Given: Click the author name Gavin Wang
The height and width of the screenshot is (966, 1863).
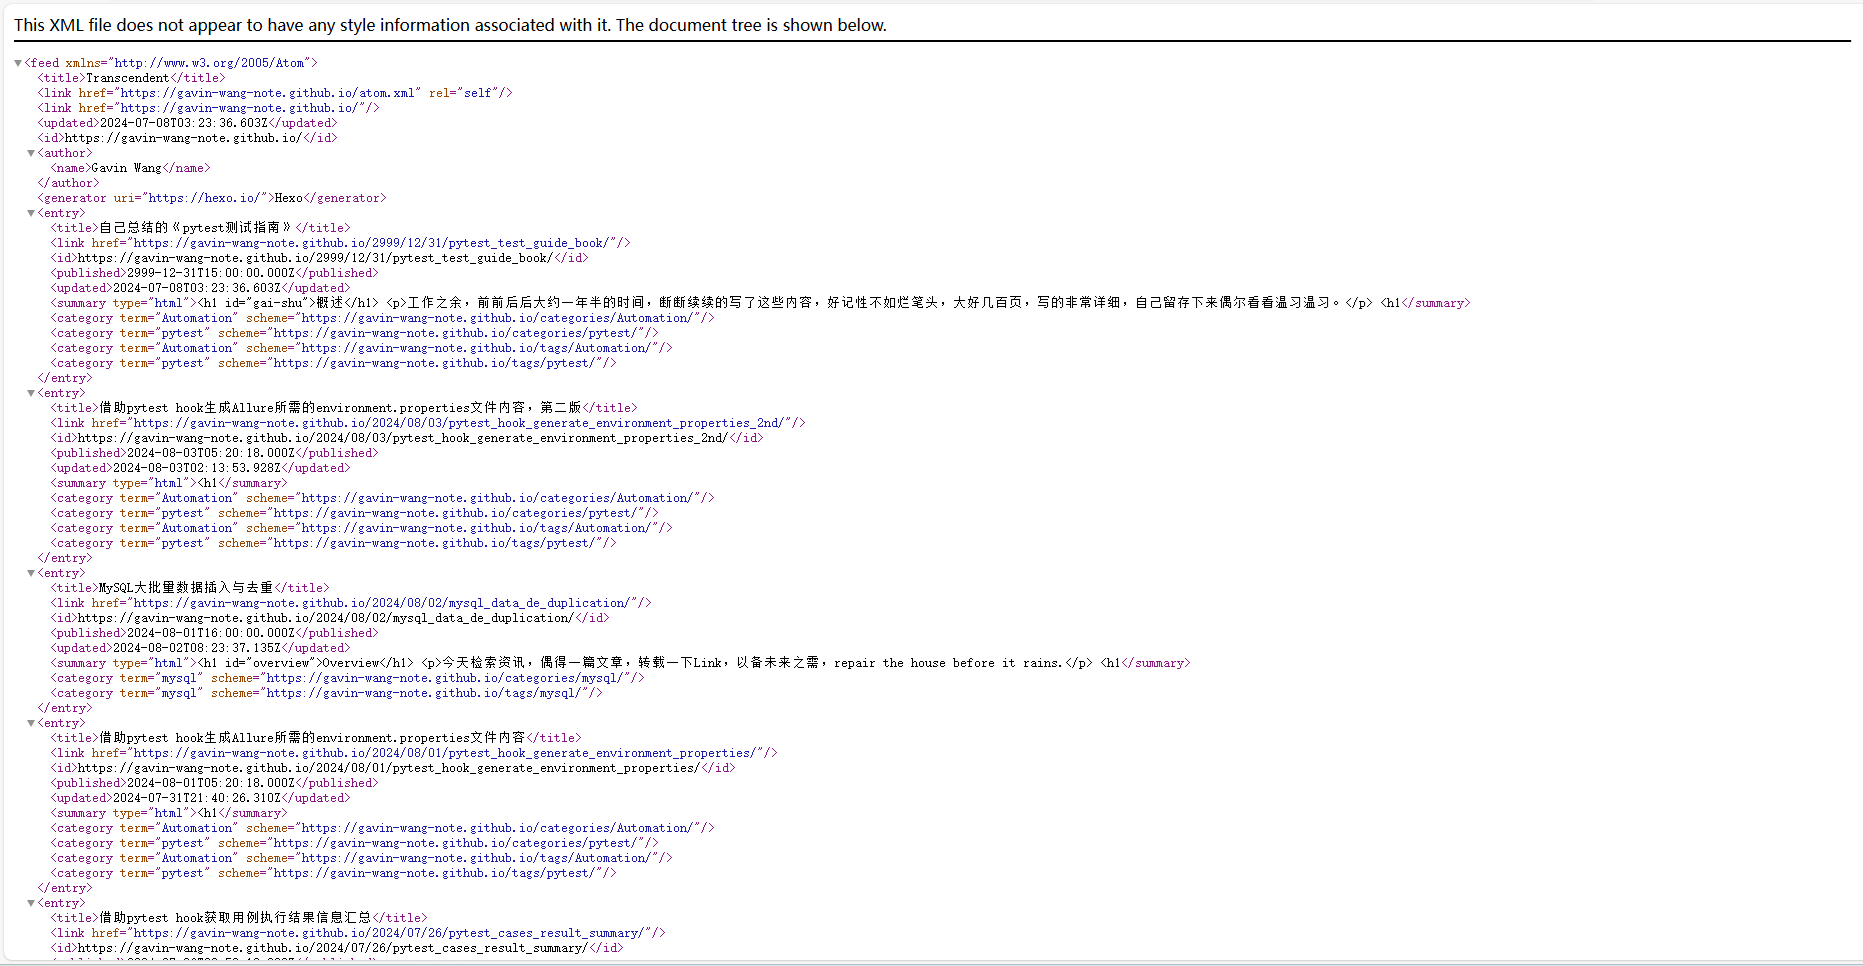Looking at the screenshot, I should pyautogui.click(x=126, y=168).
